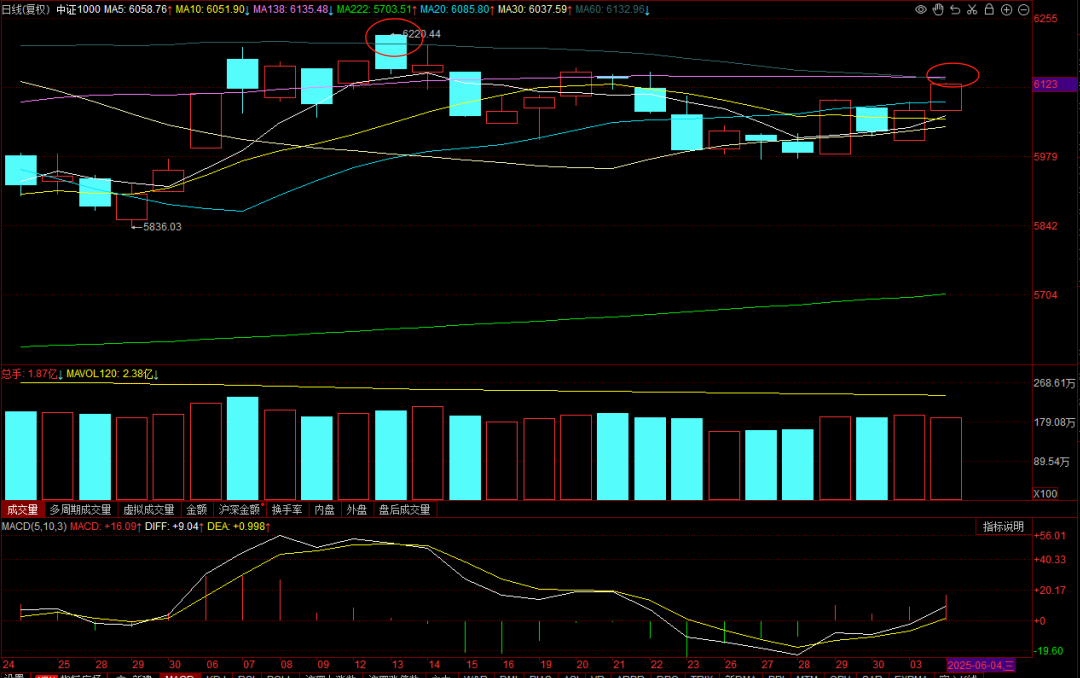Select the 换手率 tab
This screenshot has height=678, width=1080.
(x=287, y=510)
